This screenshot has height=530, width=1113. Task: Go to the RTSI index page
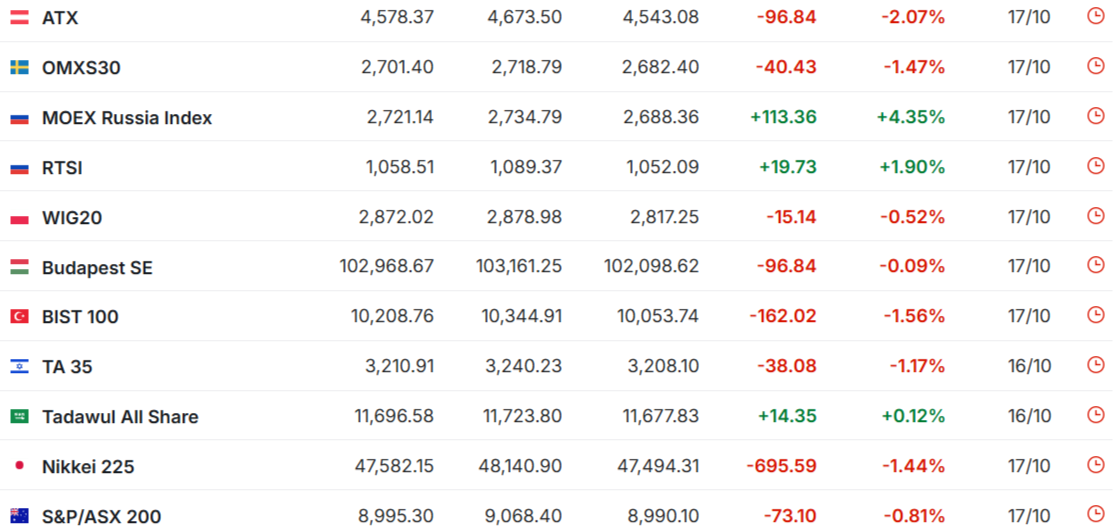[62, 167]
